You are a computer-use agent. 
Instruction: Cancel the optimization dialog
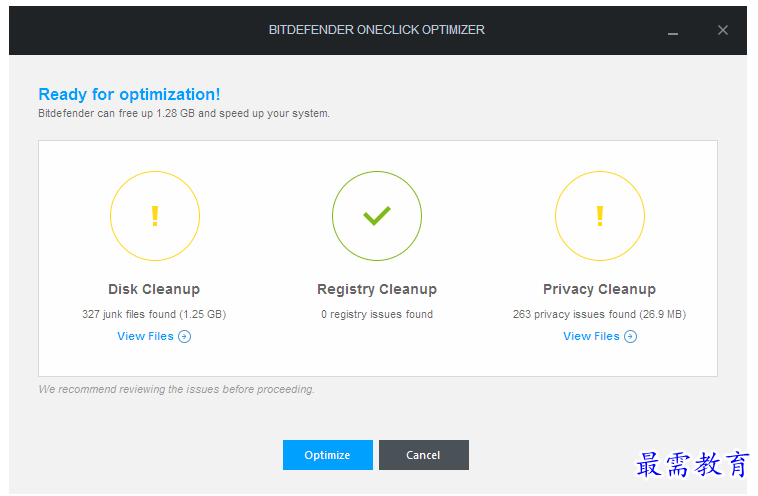click(x=423, y=455)
